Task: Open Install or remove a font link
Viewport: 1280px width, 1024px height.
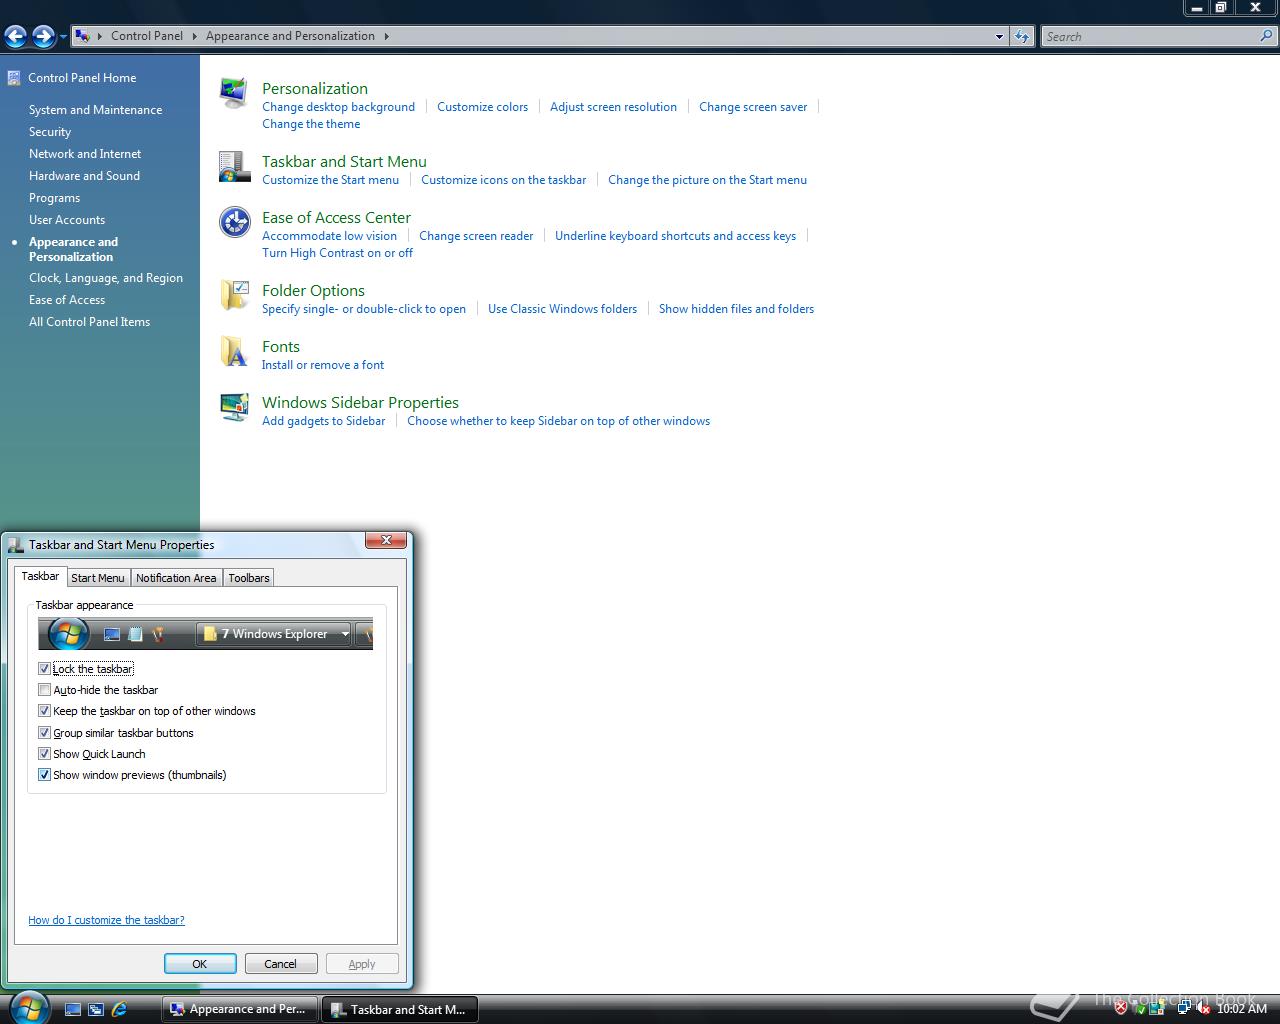Action: pos(323,365)
